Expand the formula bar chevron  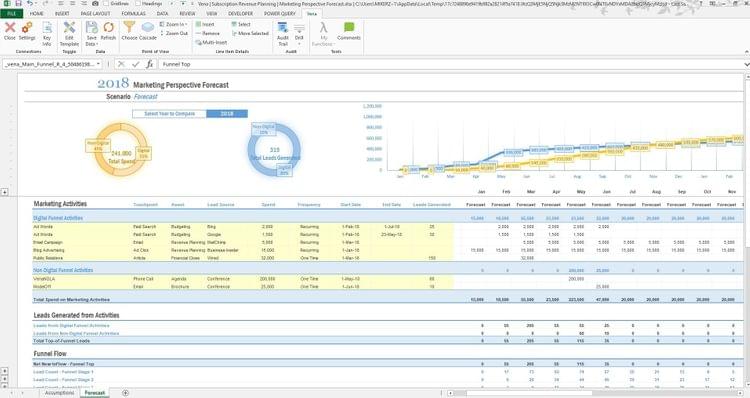click(x=746, y=64)
